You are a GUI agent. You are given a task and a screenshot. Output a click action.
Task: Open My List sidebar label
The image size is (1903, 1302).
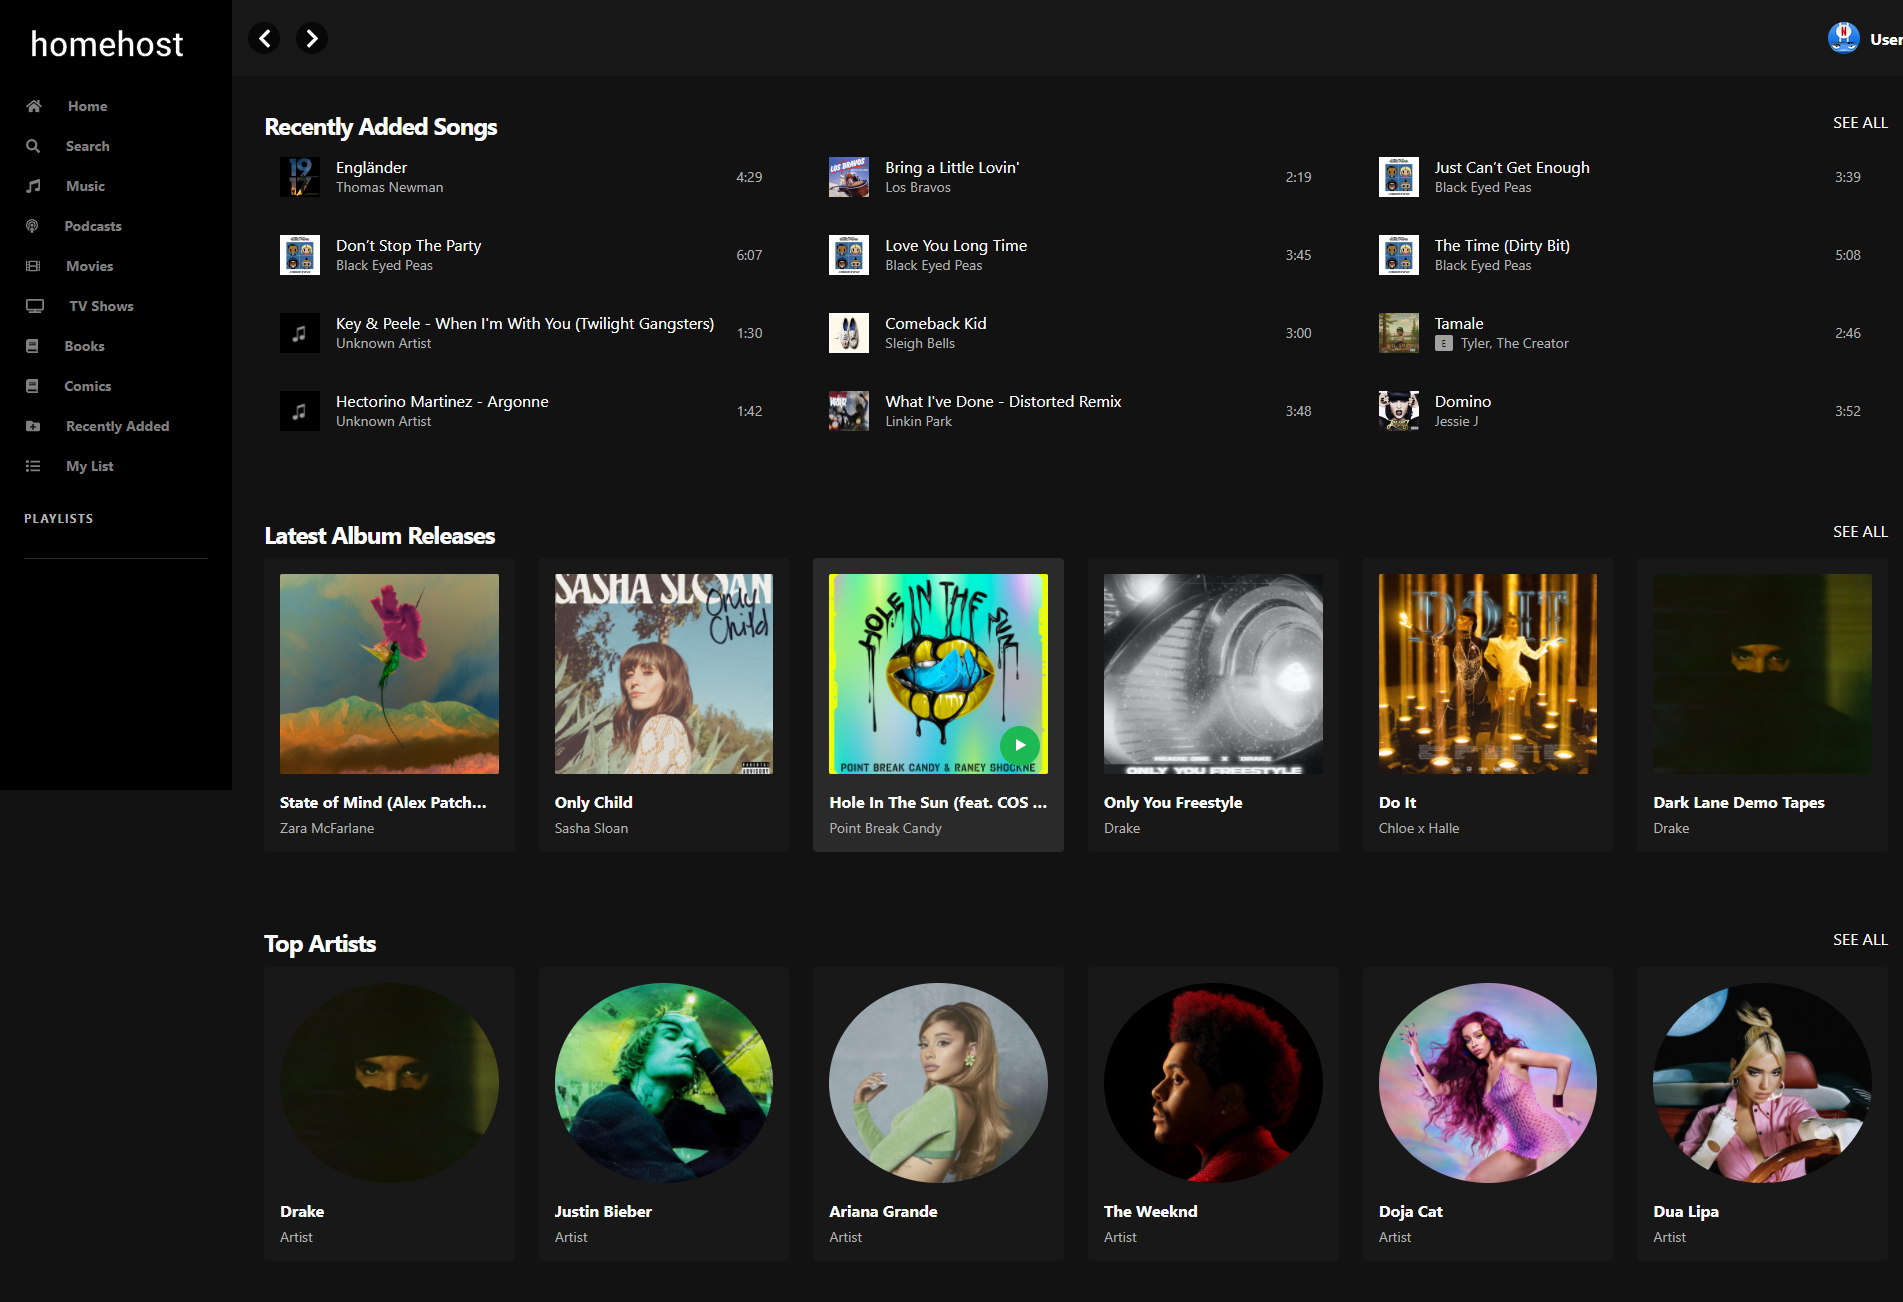89,466
